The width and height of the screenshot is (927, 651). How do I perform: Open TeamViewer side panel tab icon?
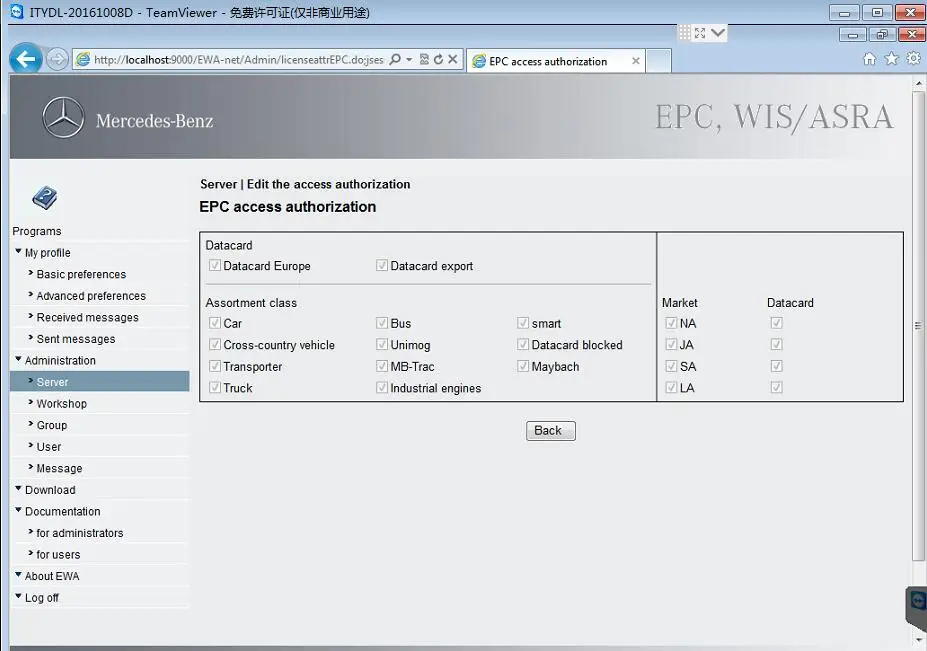click(x=917, y=603)
